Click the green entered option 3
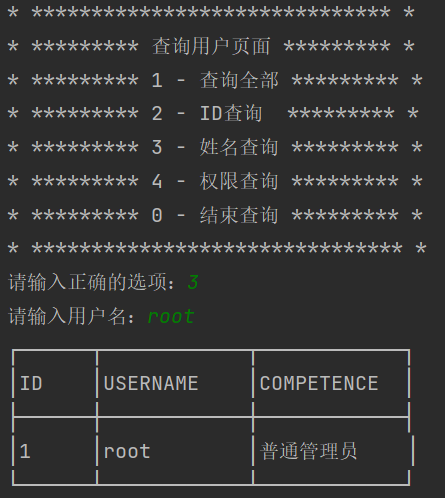Viewport: 445px width, 498px height. (x=193, y=282)
